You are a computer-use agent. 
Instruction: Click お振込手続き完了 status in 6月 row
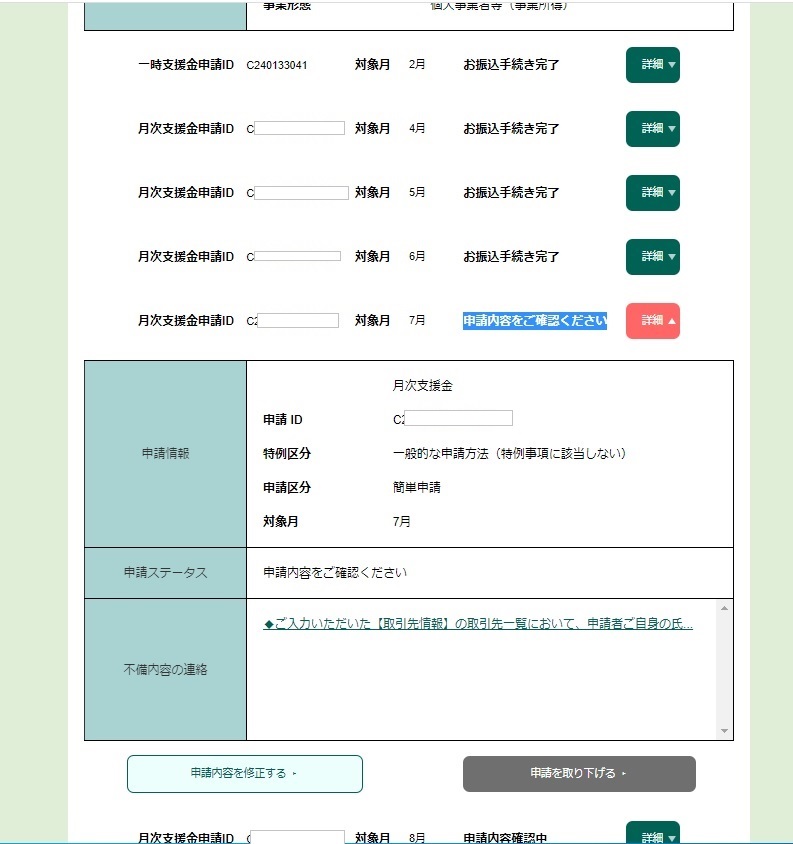pos(511,257)
